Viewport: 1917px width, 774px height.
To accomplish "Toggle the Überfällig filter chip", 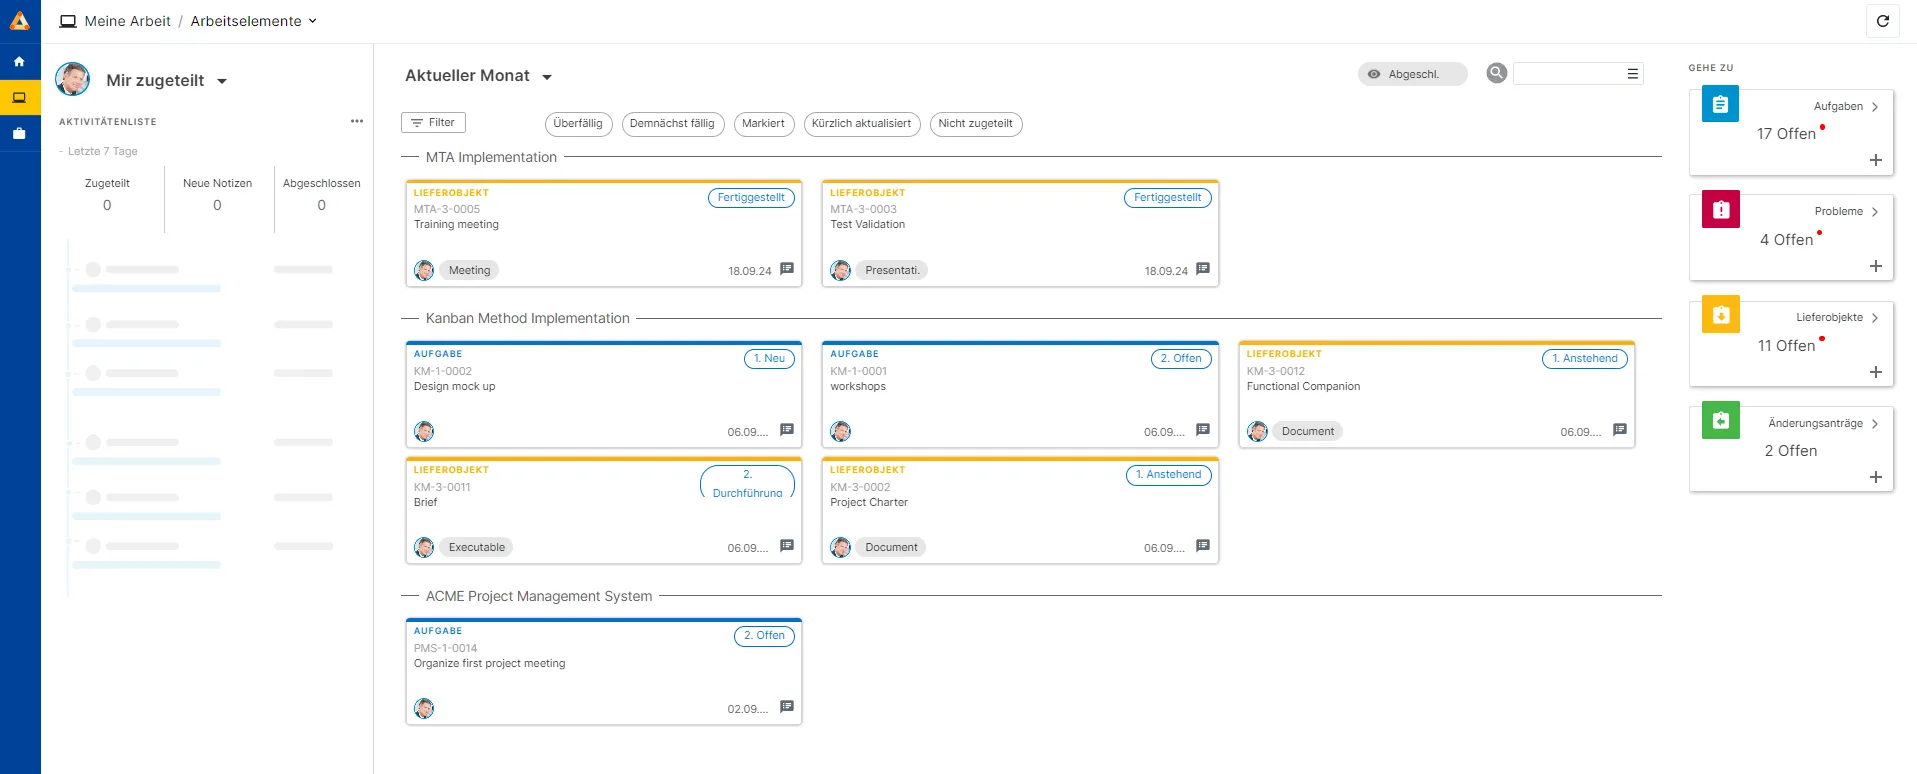I will pos(578,124).
